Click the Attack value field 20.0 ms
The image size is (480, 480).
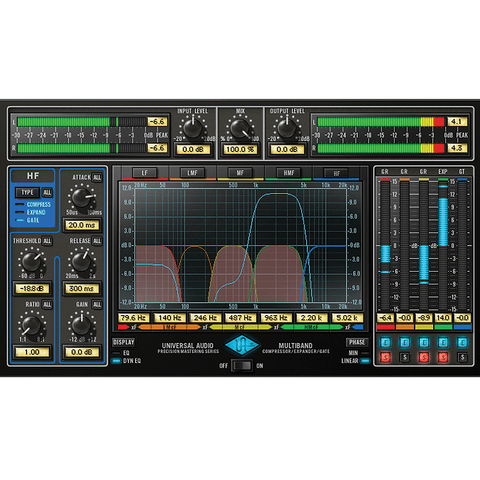tap(82, 225)
